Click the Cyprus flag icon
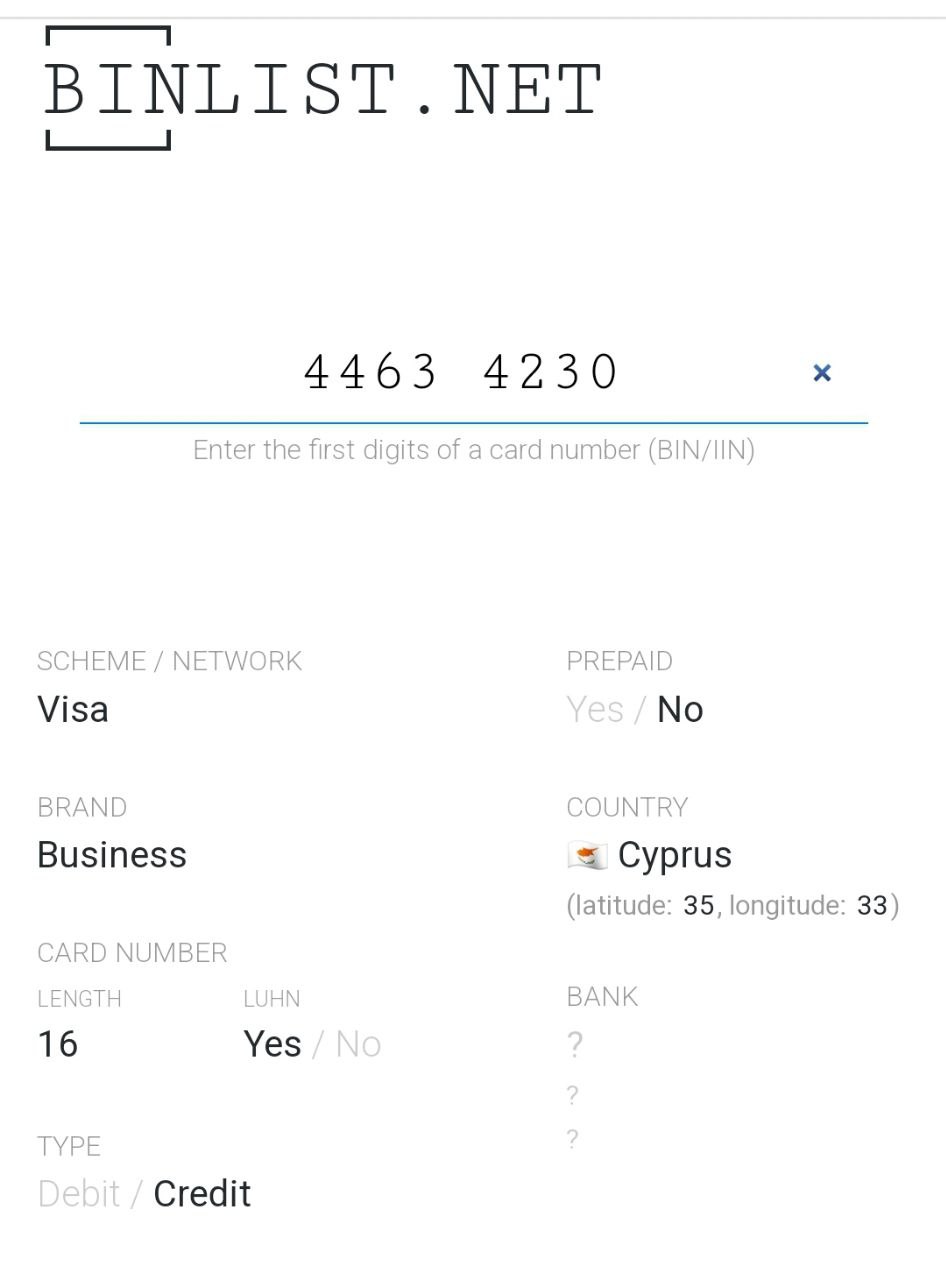This screenshot has height=1280, width=946. 587,856
